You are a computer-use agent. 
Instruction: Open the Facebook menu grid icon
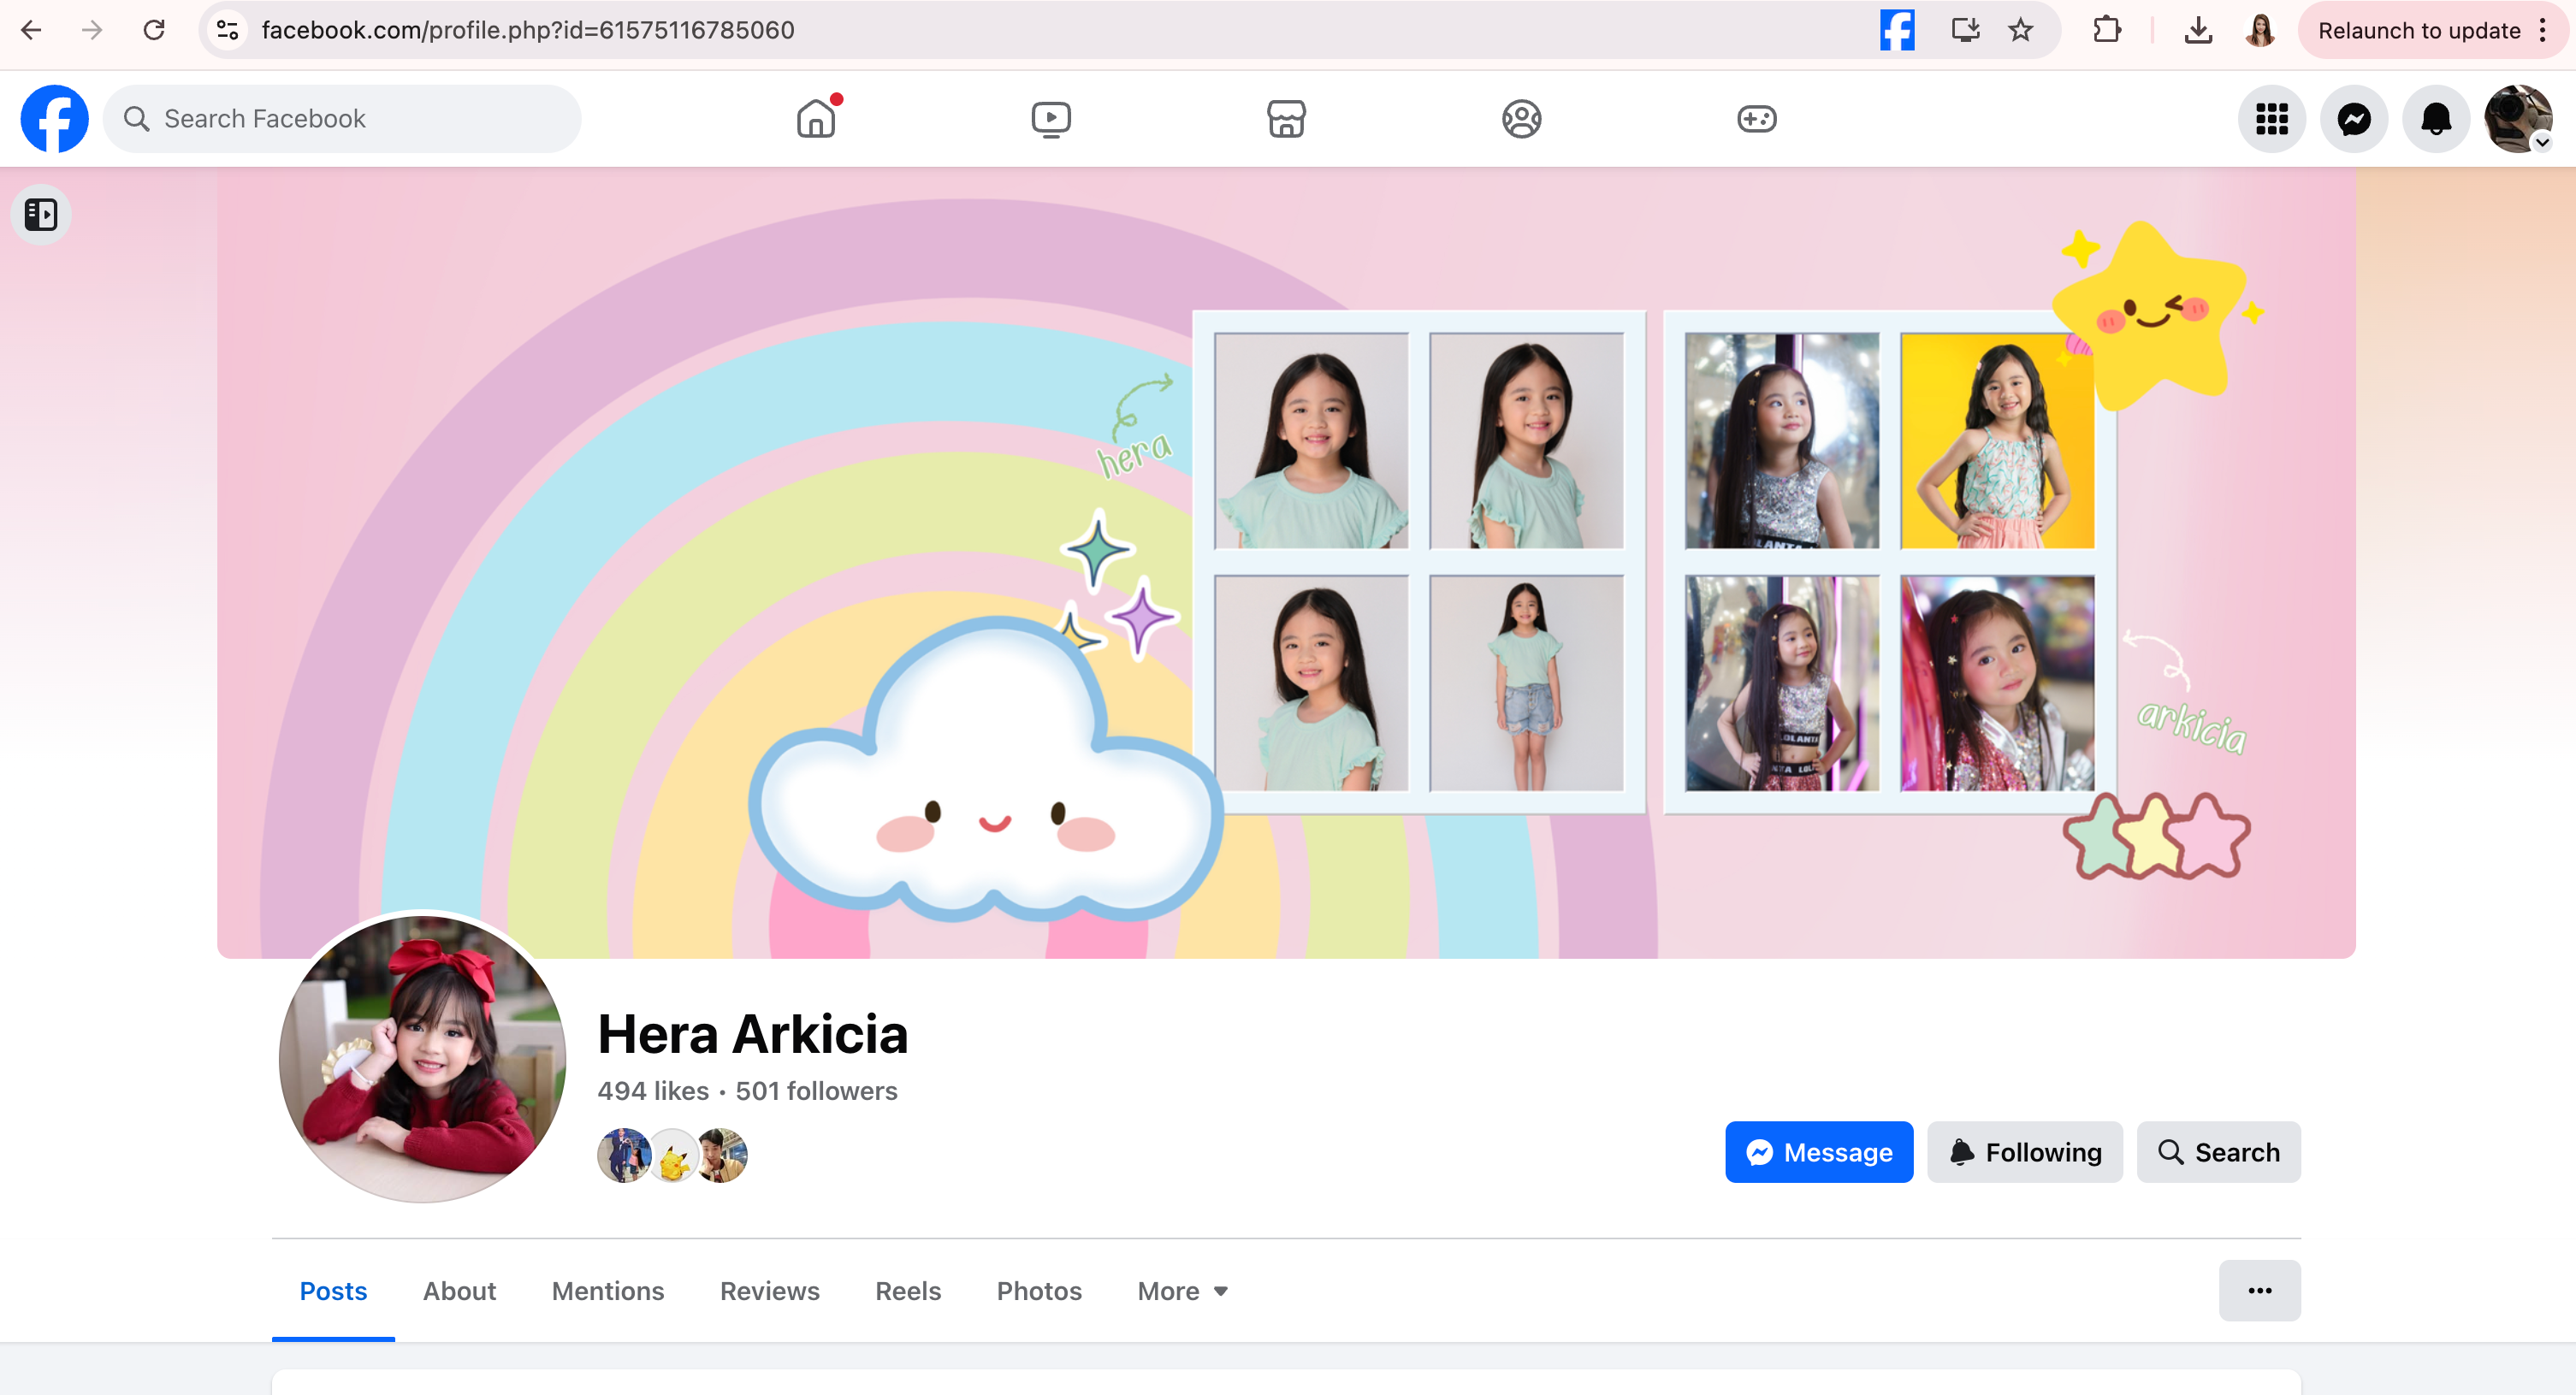click(x=2271, y=118)
